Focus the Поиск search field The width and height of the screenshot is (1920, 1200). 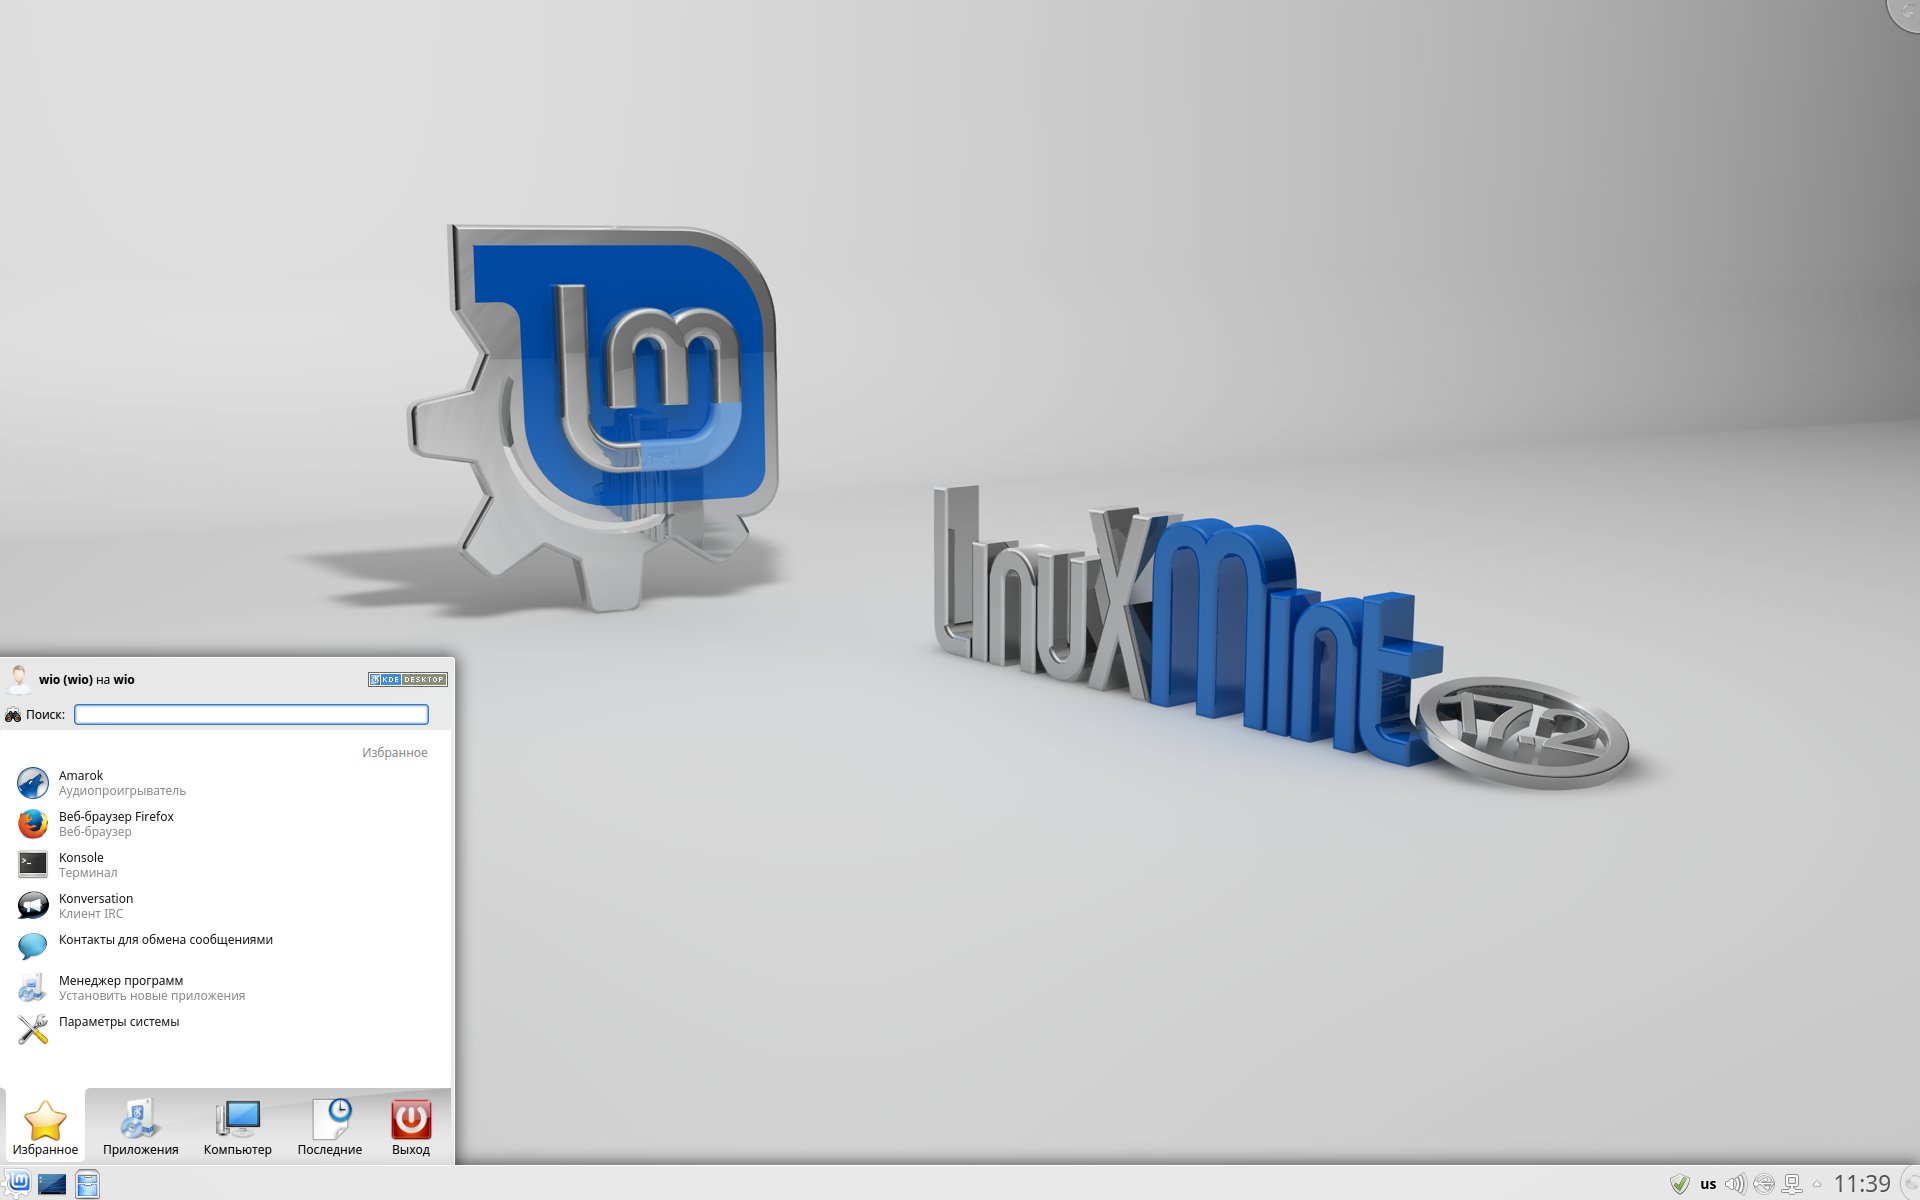coord(251,714)
